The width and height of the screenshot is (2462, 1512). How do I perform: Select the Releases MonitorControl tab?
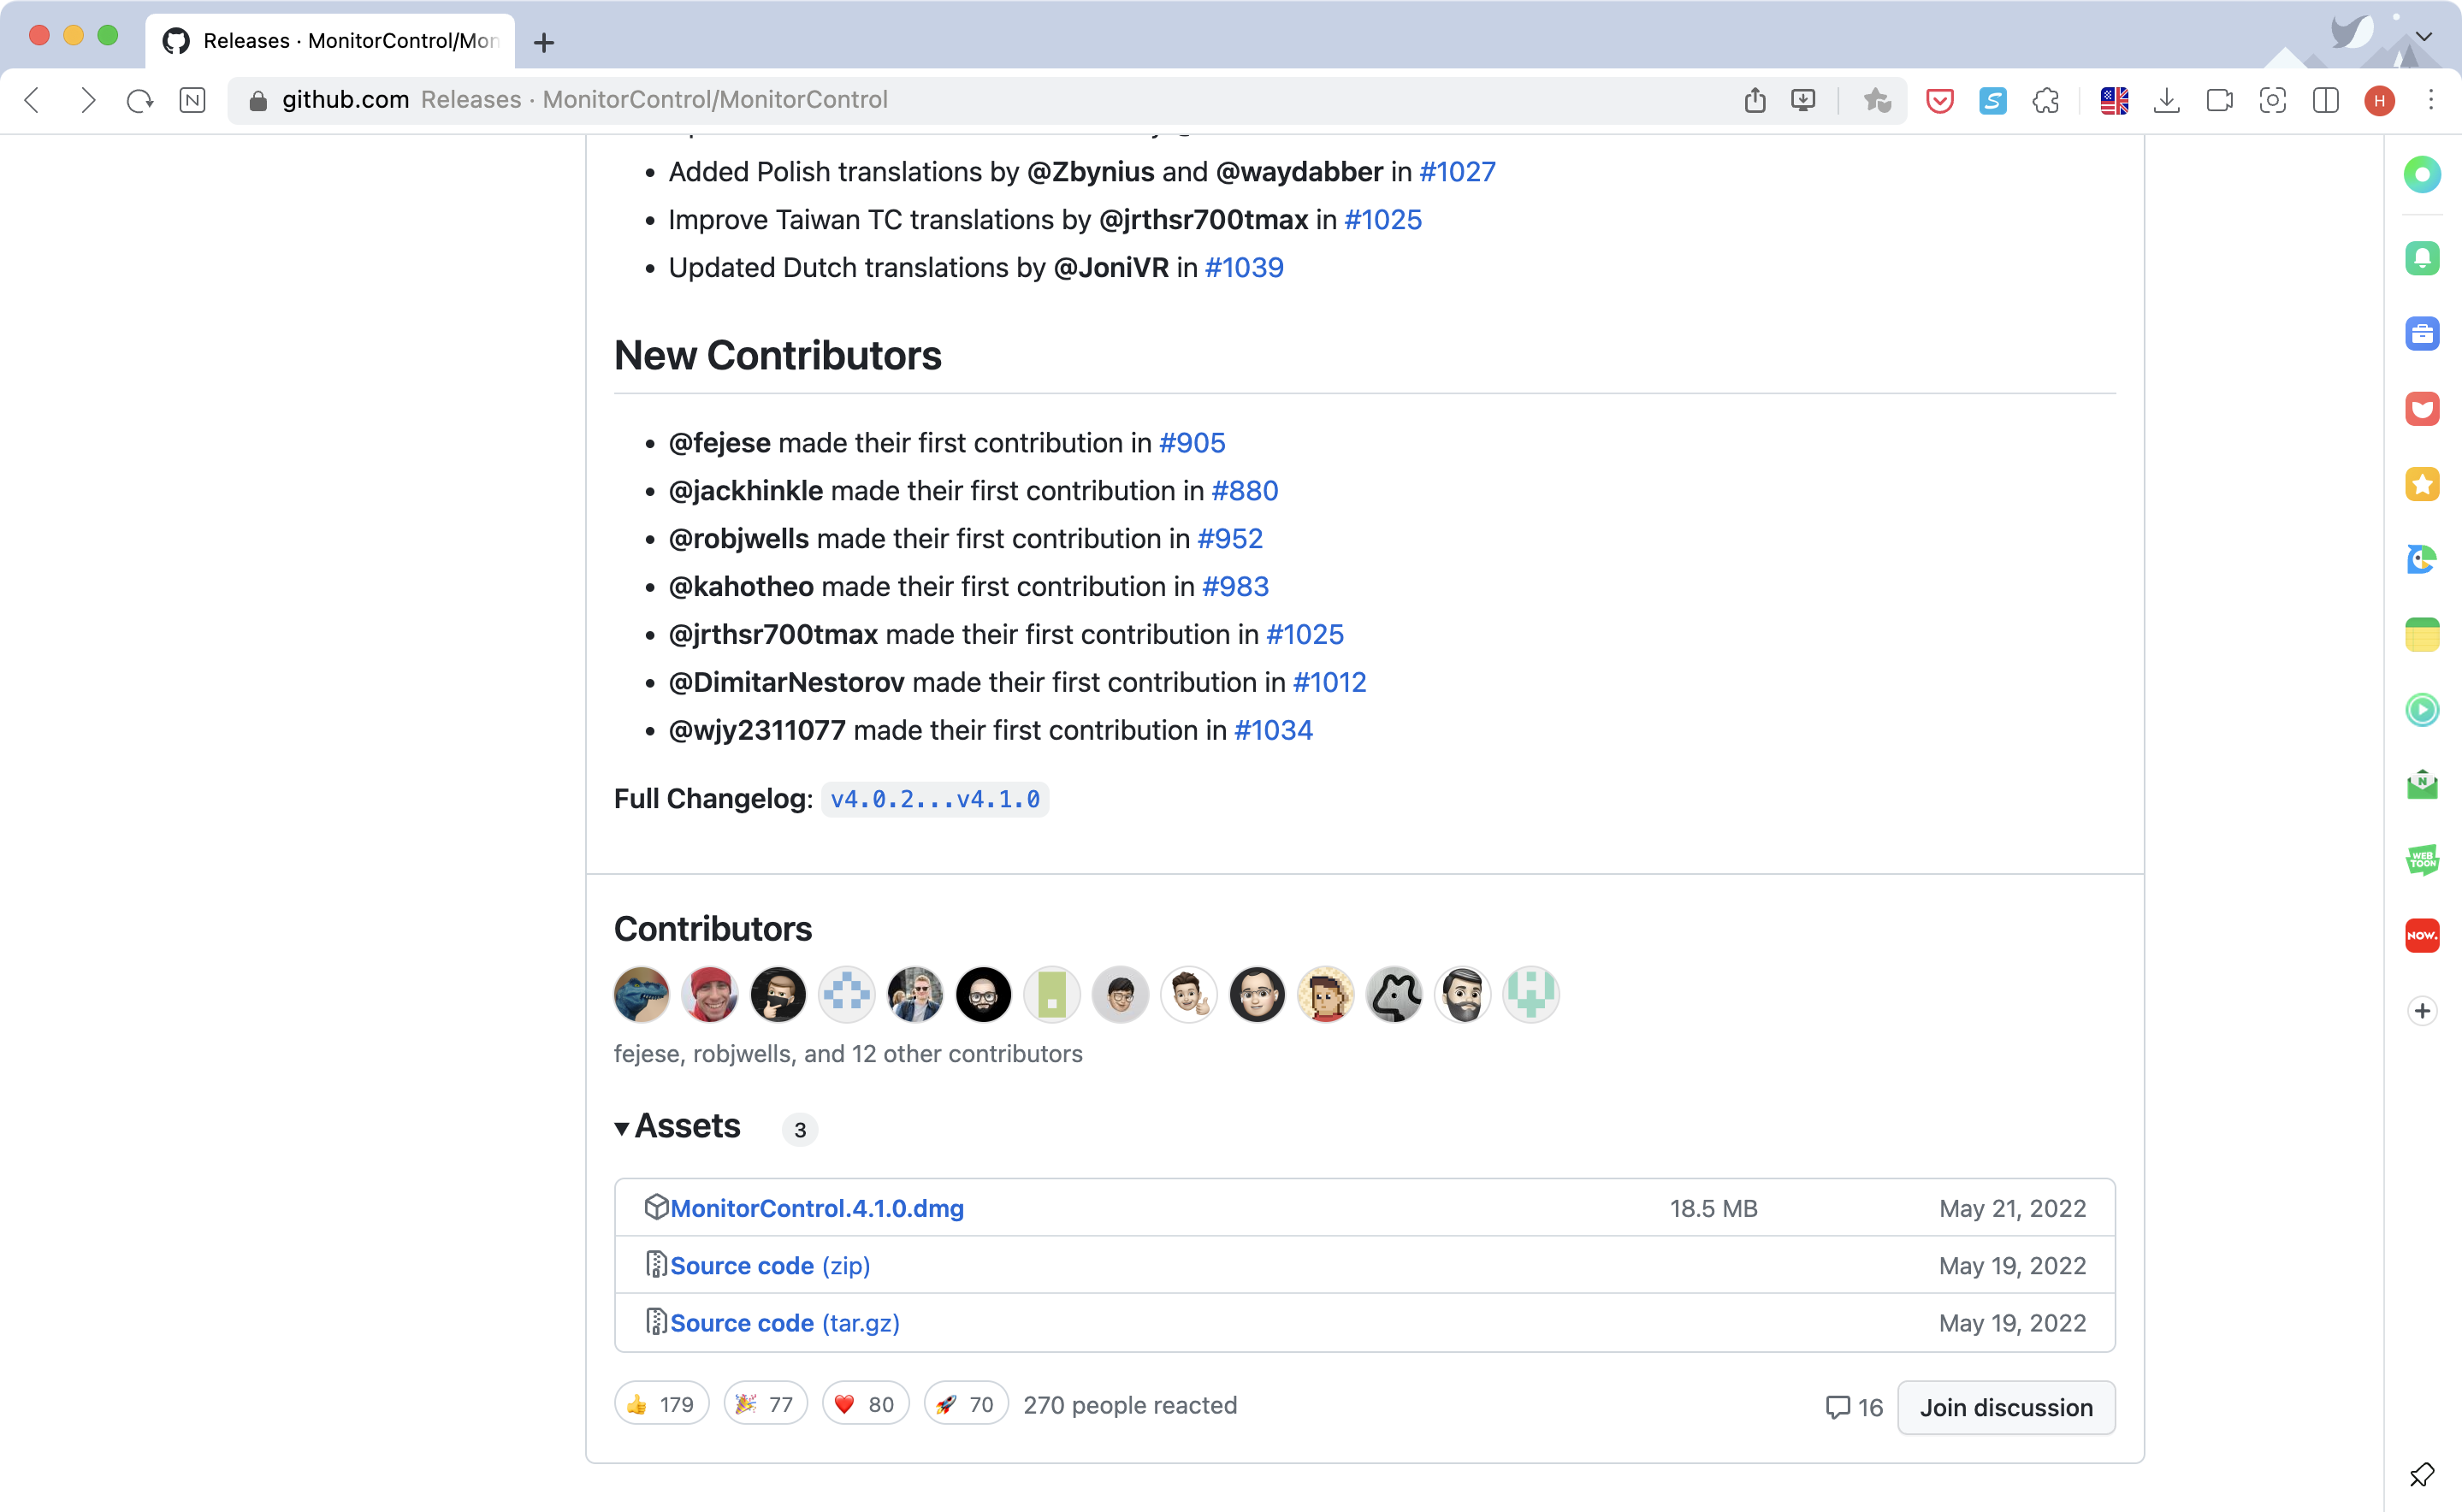coord(330,41)
